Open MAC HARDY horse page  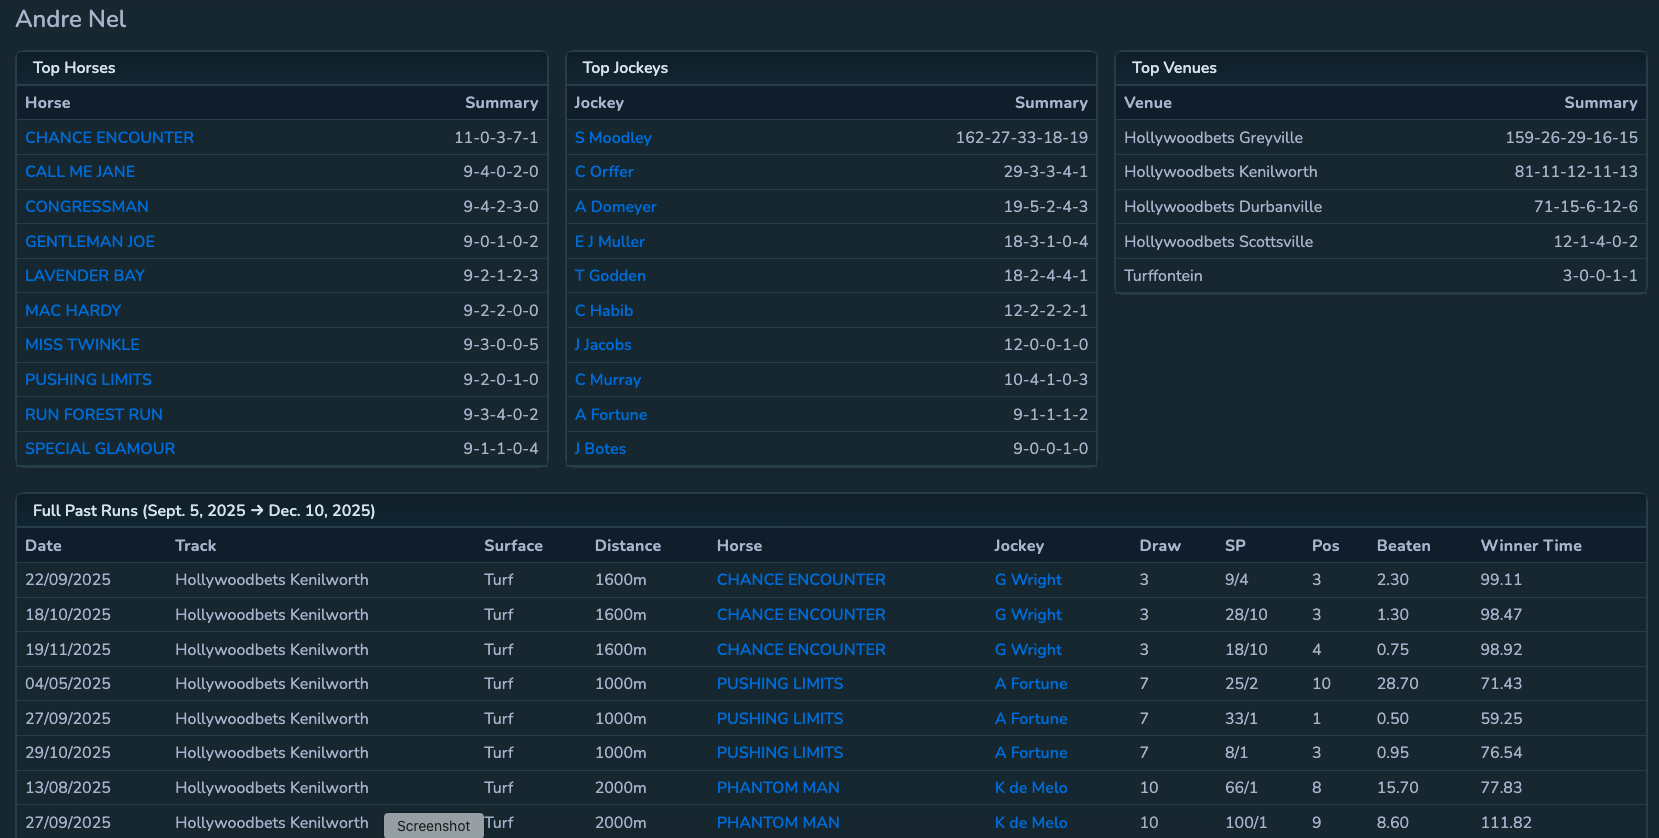tap(73, 310)
